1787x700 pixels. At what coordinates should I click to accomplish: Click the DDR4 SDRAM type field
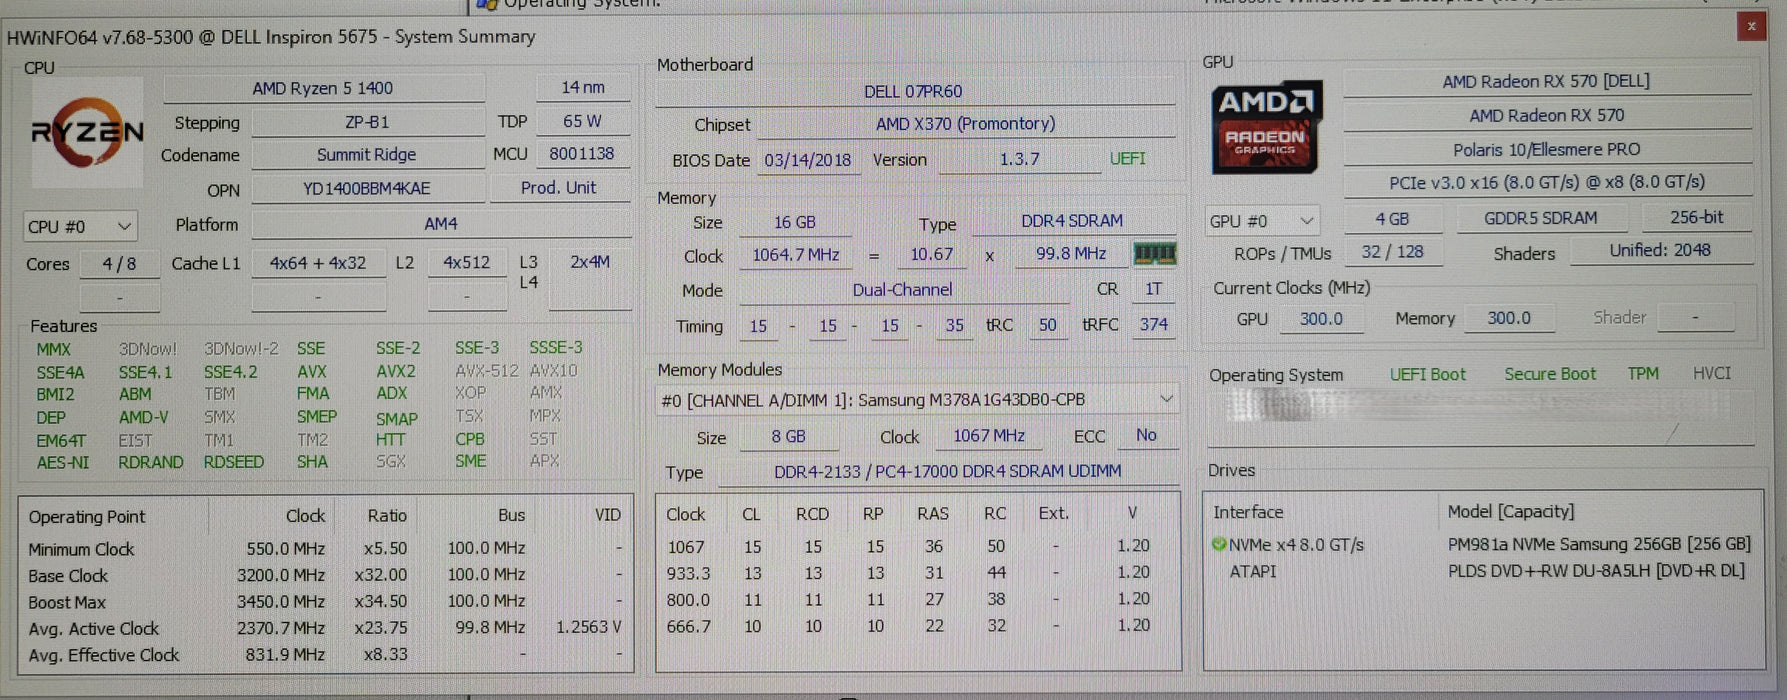pyautogui.click(x=1072, y=221)
